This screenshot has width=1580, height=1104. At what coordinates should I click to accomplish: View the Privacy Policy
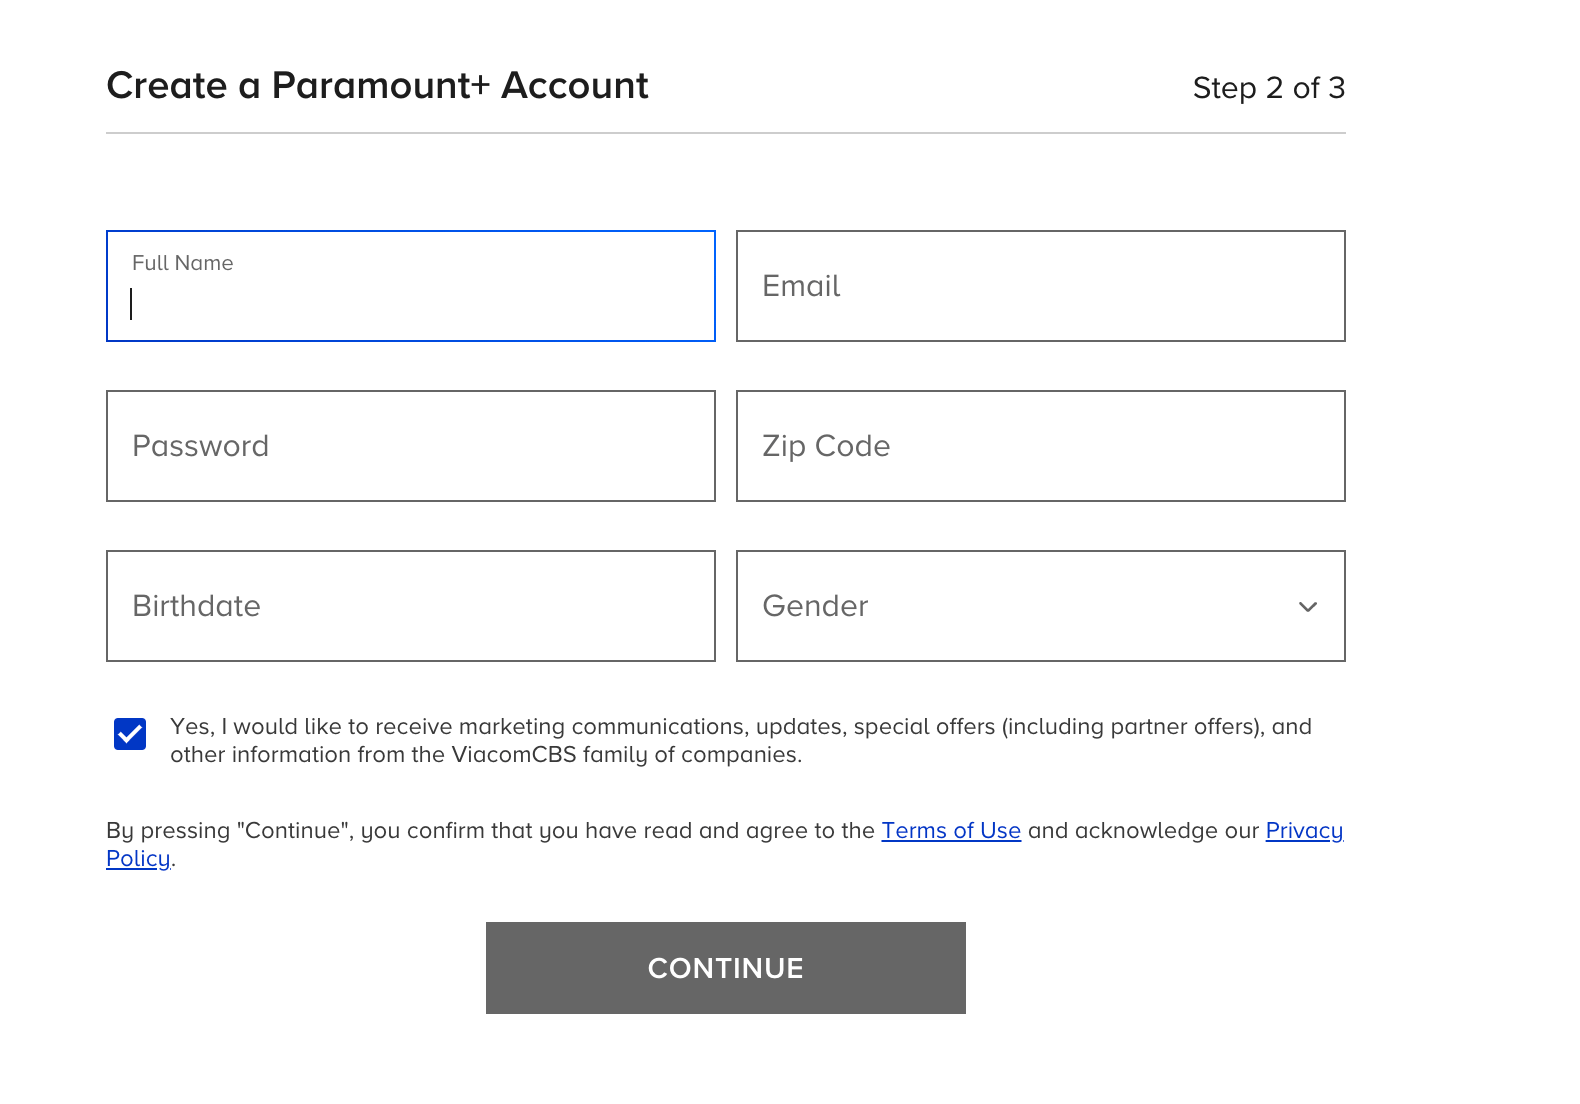tap(1304, 830)
